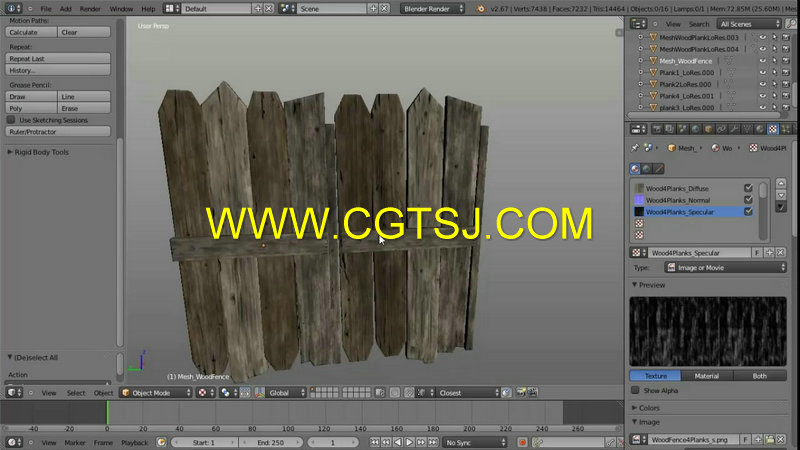Screen dimensions: 800x450
Task: Open the All Scenes outliner dropdown
Action: [749, 24]
